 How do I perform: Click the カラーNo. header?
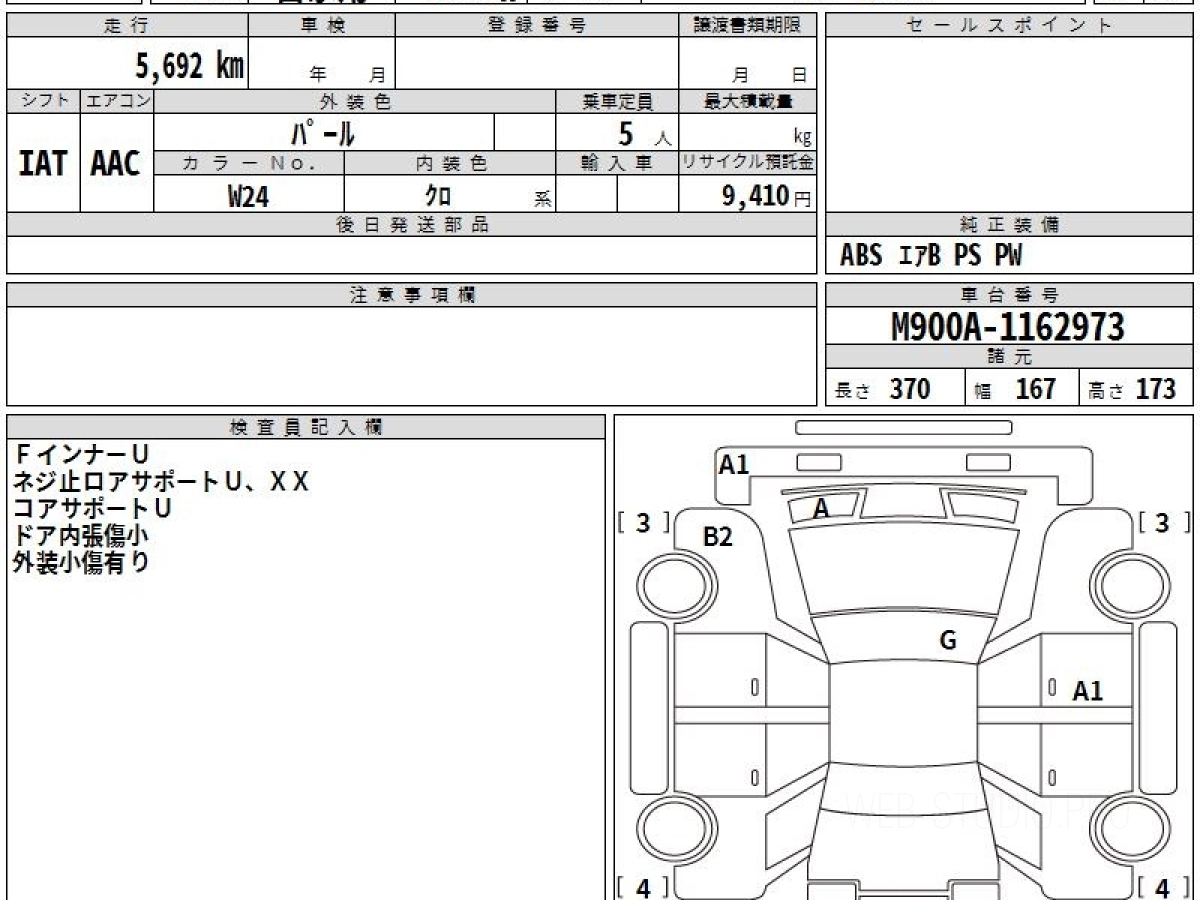[x=249, y=164]
